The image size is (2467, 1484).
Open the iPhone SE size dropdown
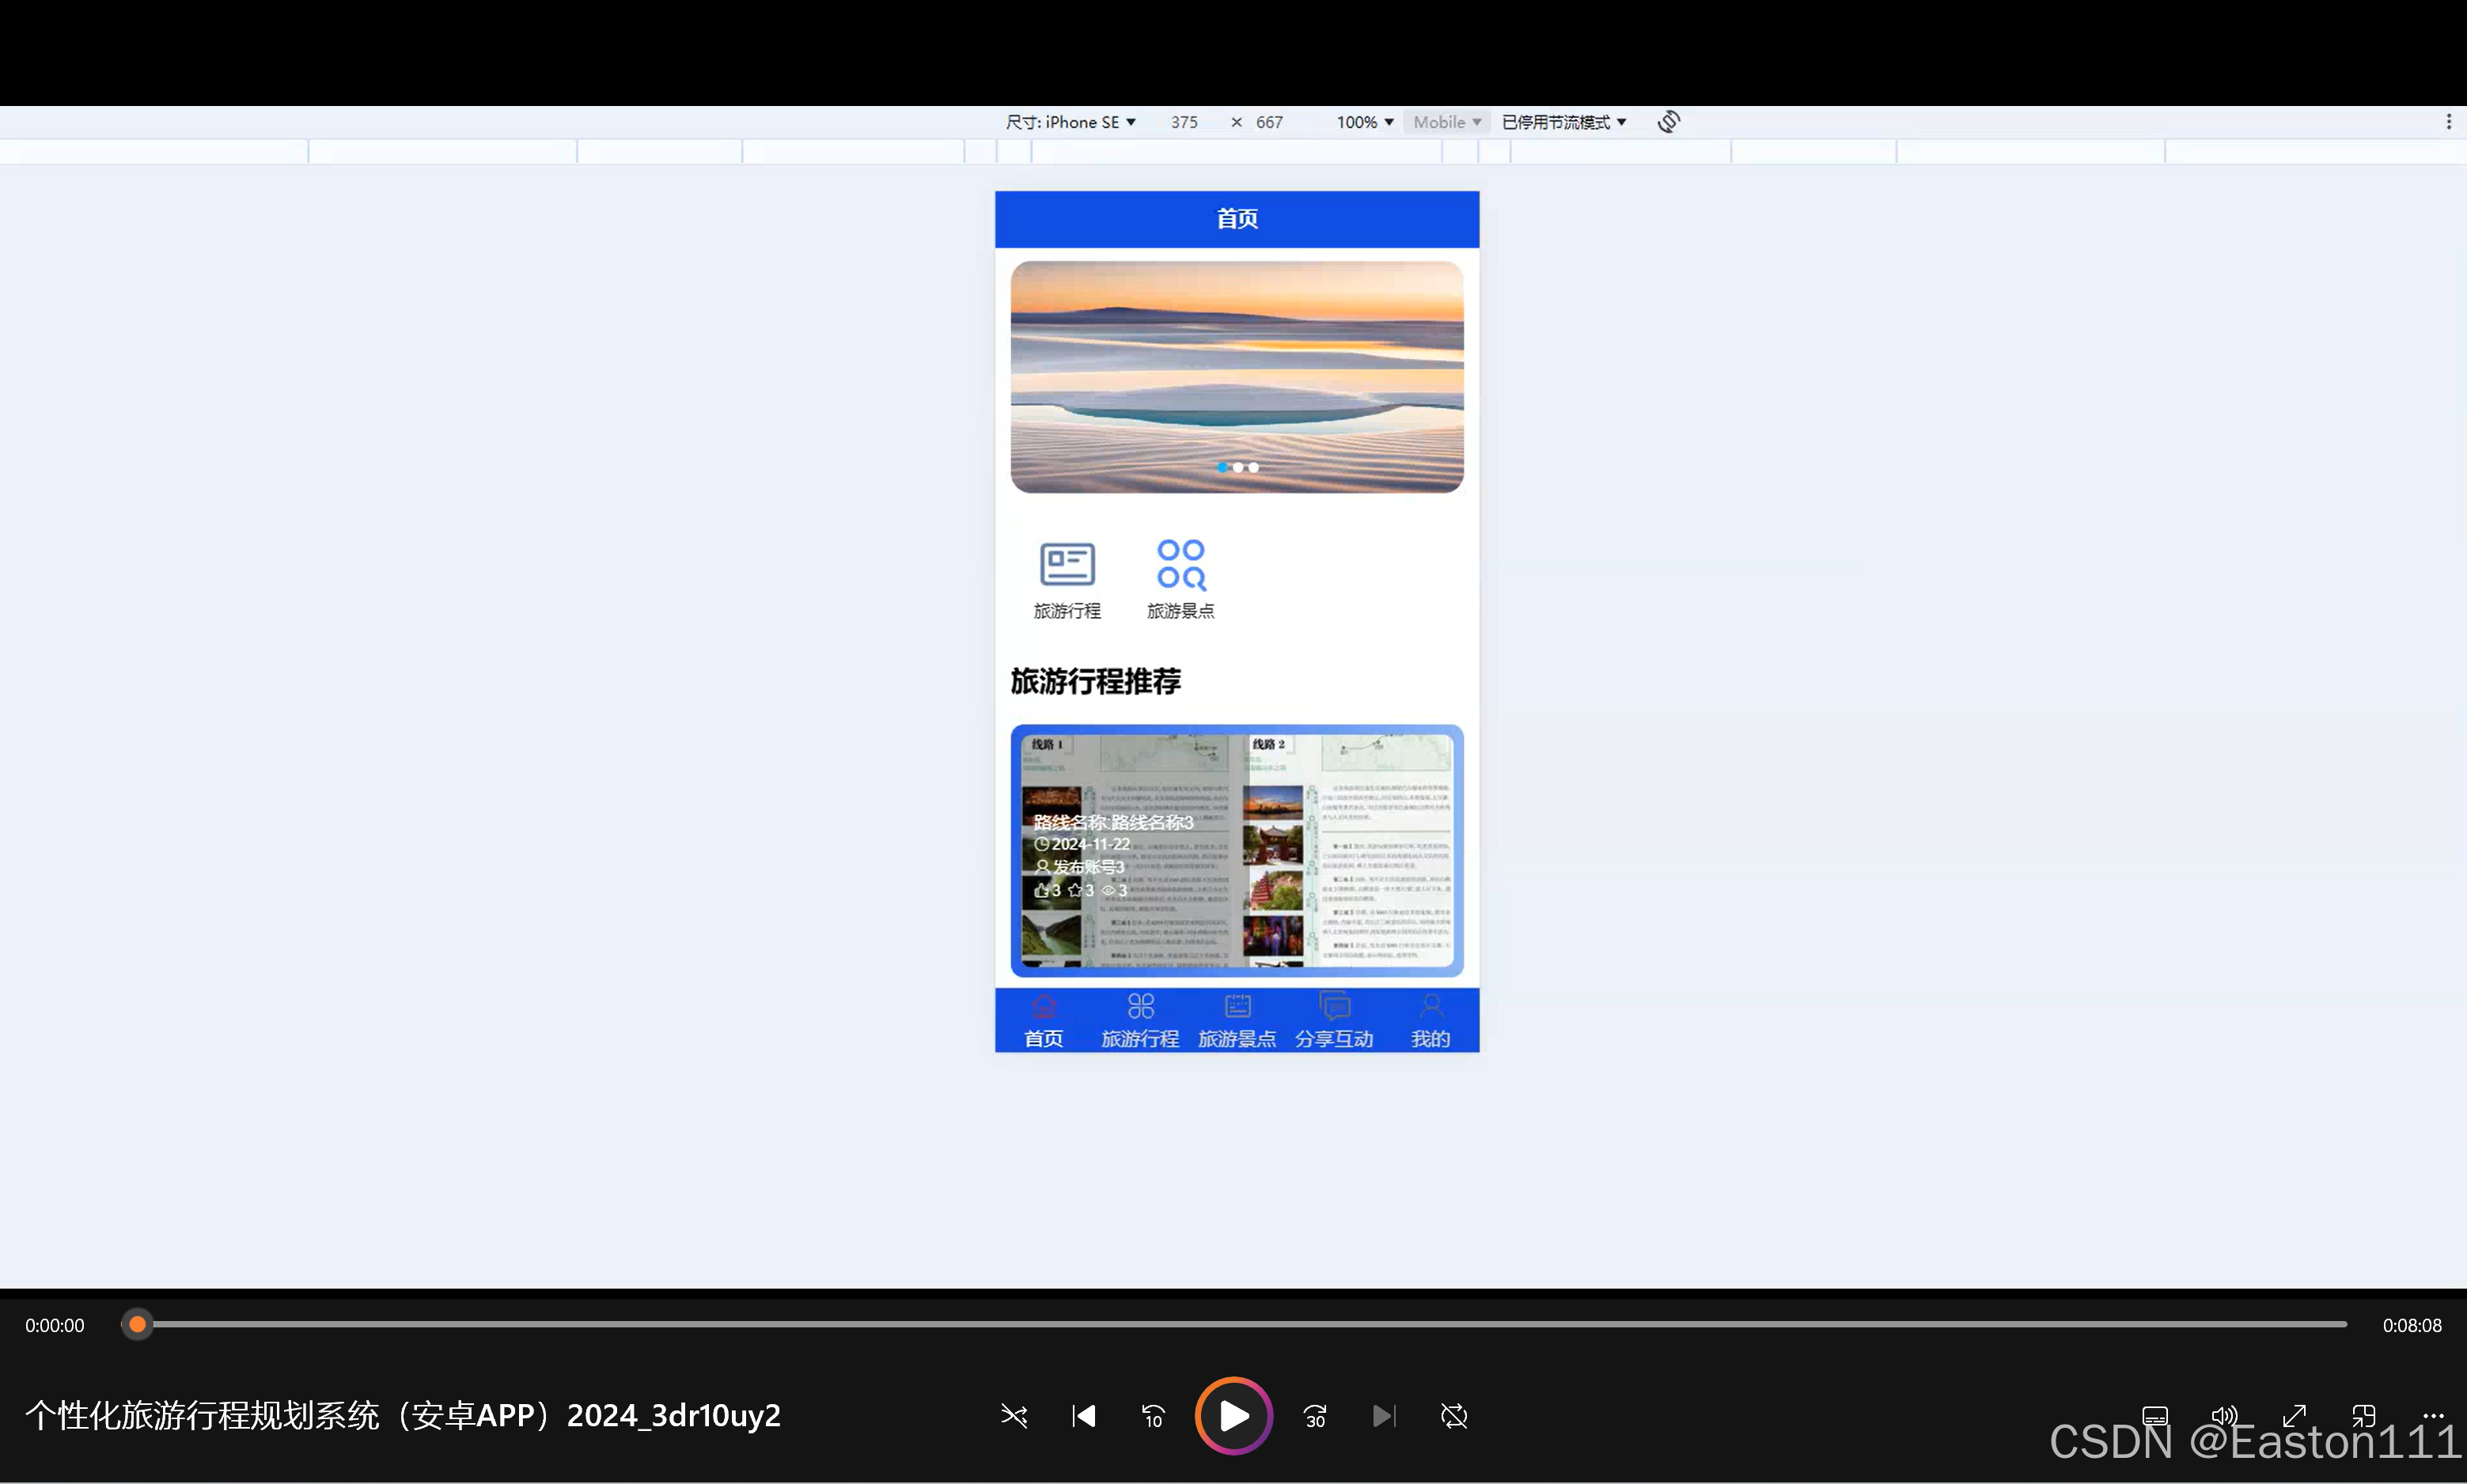(x=1070, y=122)
